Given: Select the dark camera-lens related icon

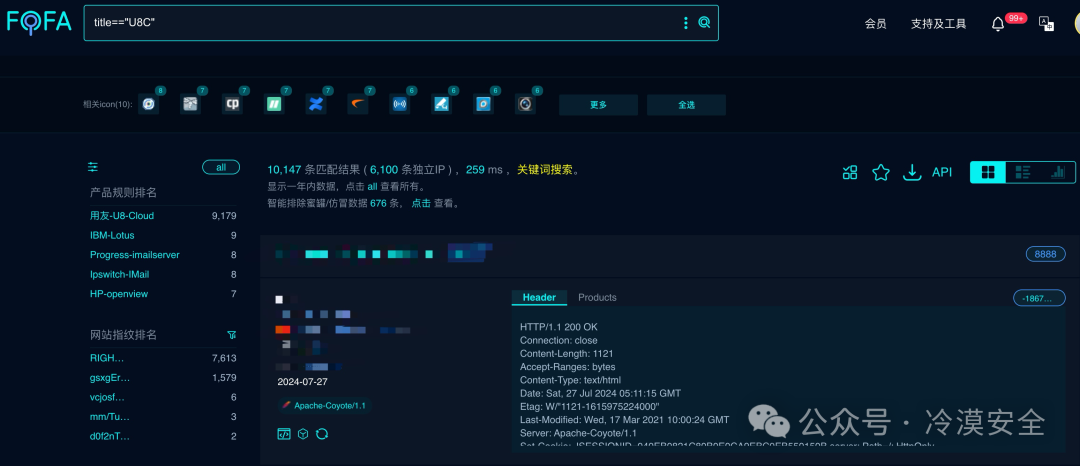Looking at the screenshot, I should (526, 105).
